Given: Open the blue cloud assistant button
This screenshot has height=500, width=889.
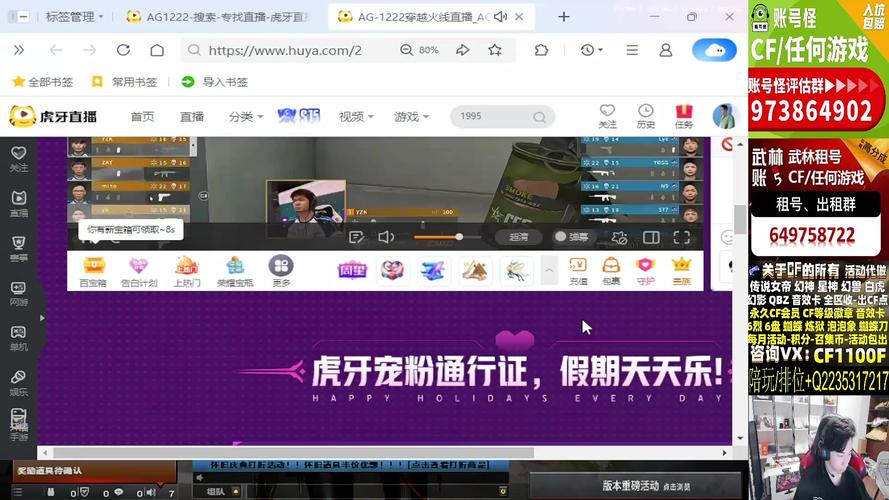Looking at the screenshot, I should point(714,50).
